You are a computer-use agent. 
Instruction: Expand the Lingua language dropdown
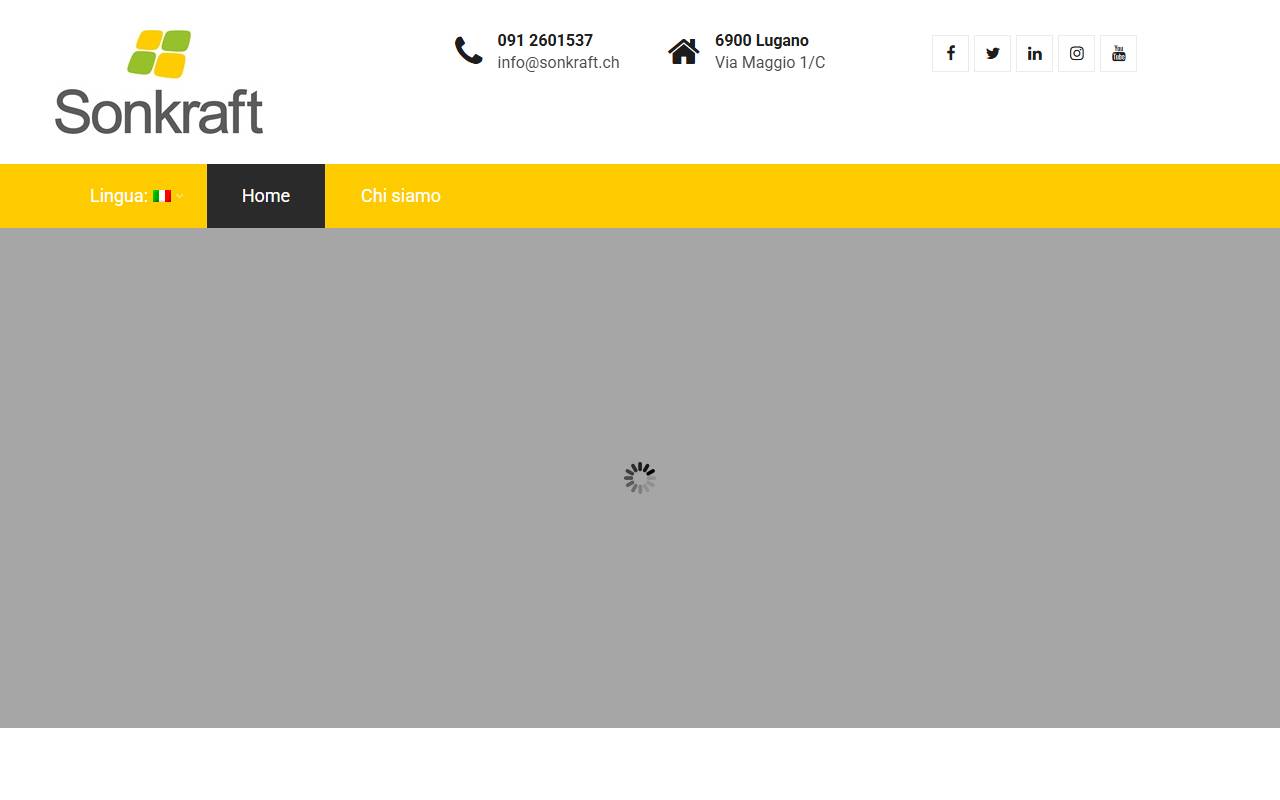[x=136, y=196]
